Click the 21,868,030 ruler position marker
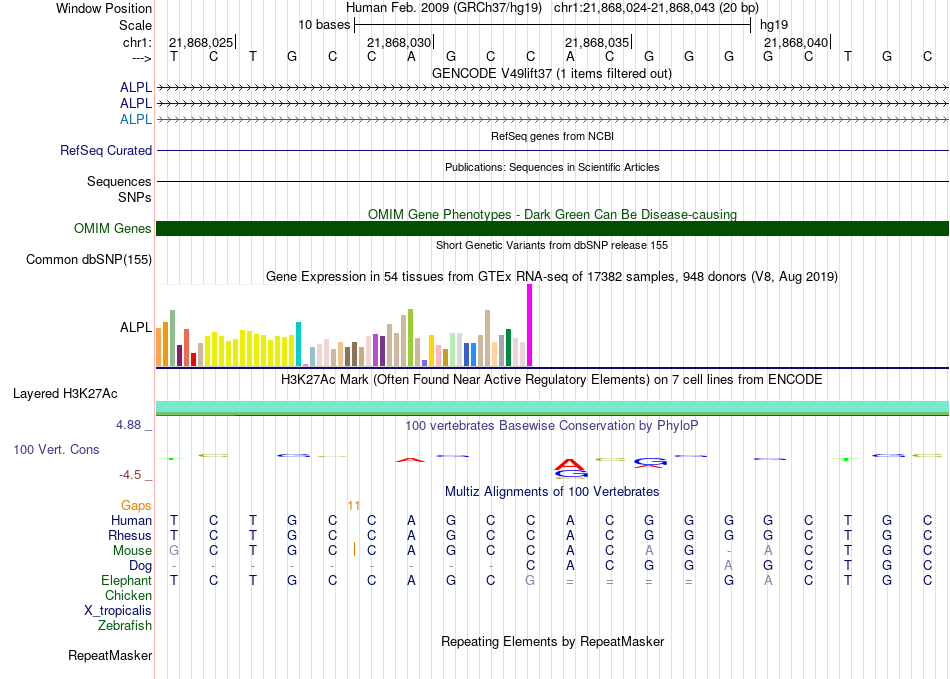 click(399, 42)
